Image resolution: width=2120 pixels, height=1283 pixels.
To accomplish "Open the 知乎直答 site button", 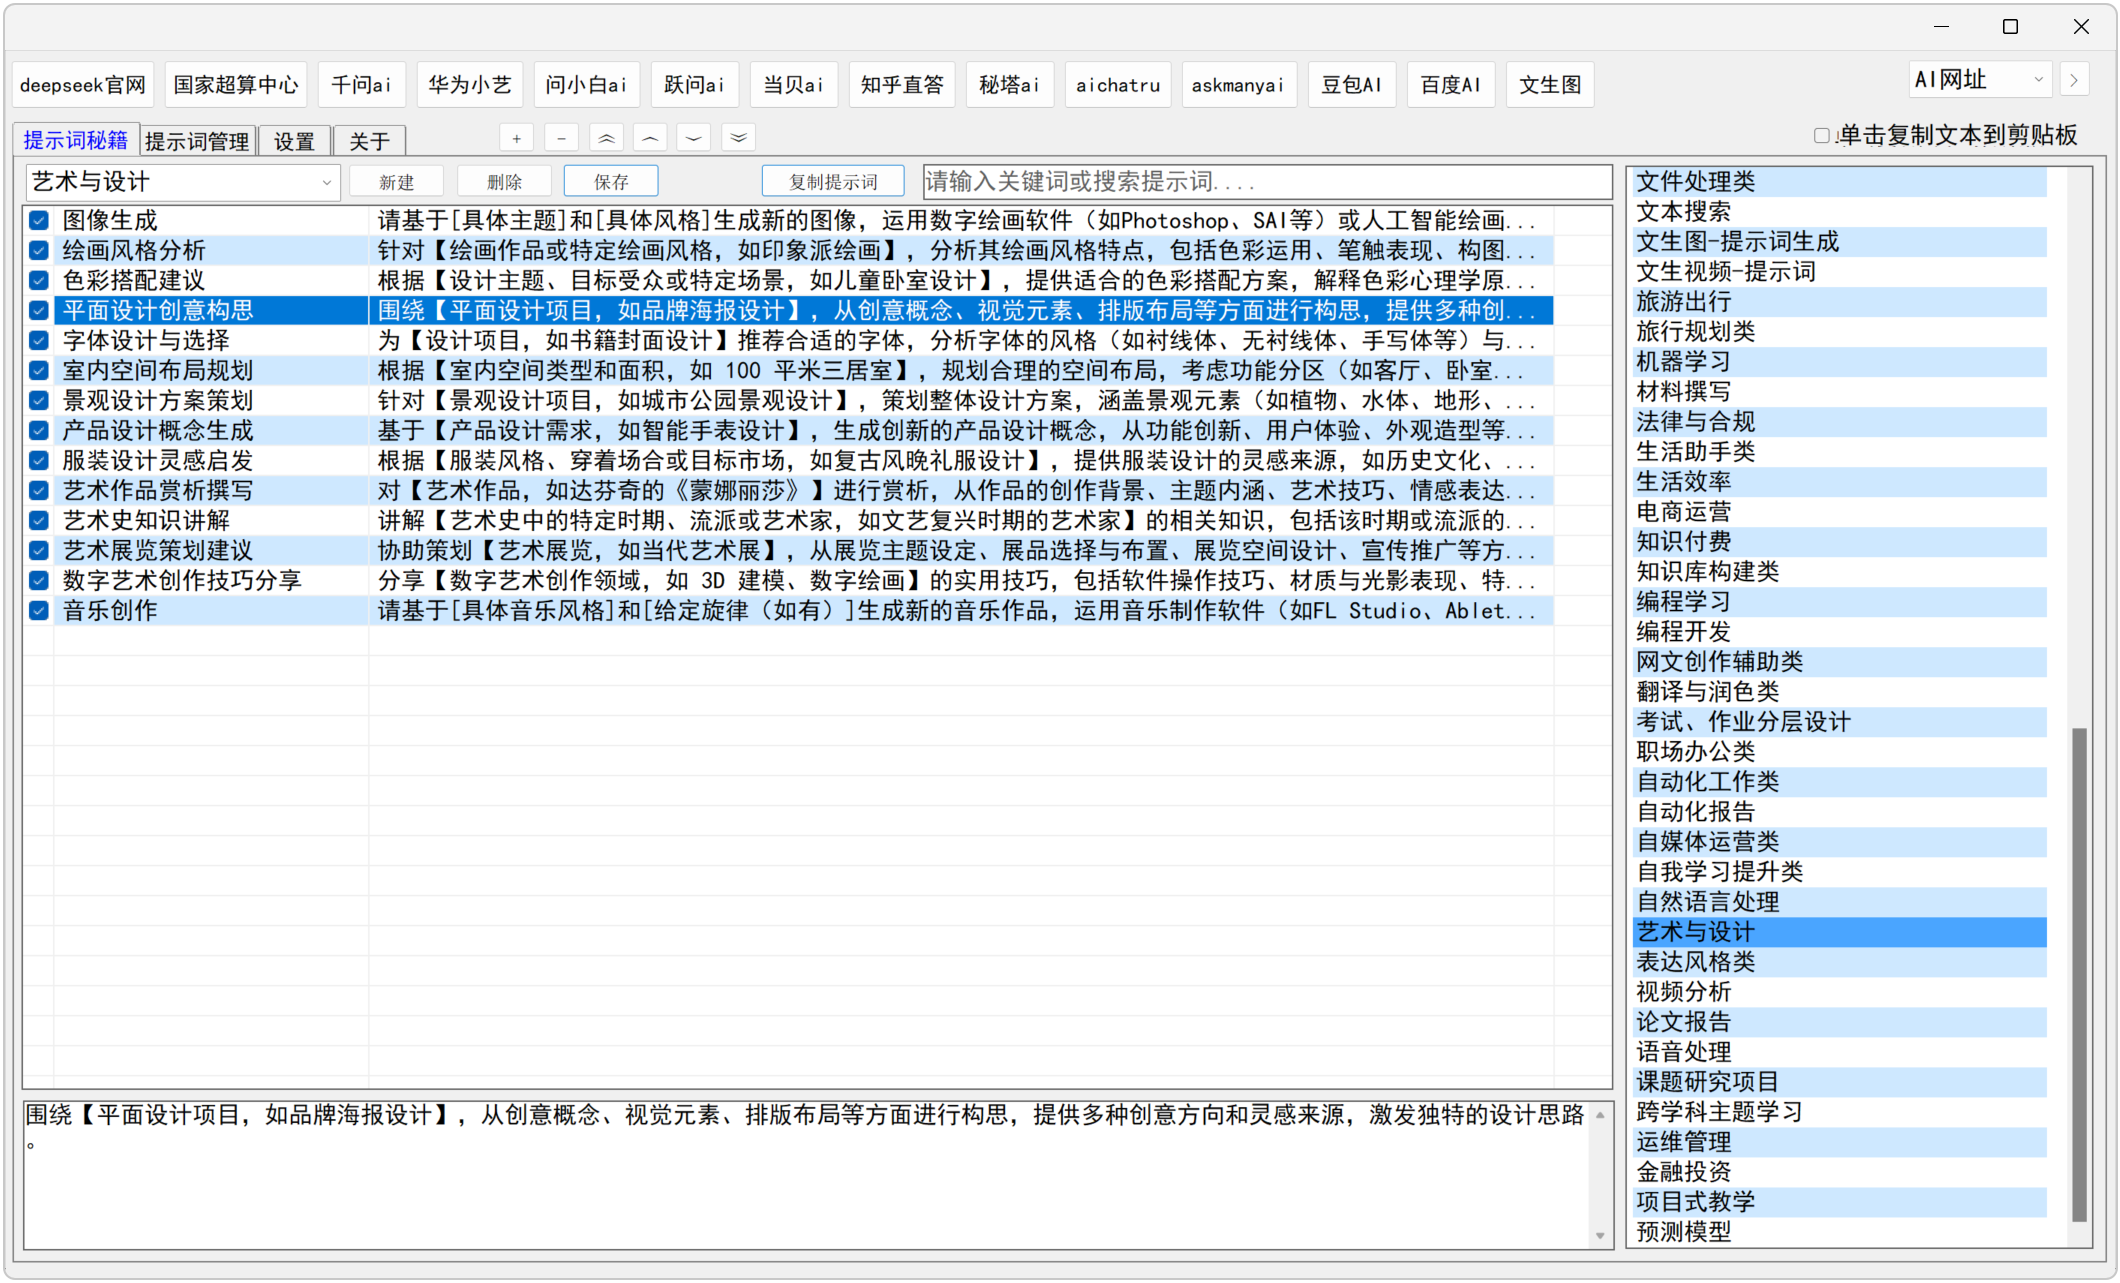I will (x=902, y=85).
